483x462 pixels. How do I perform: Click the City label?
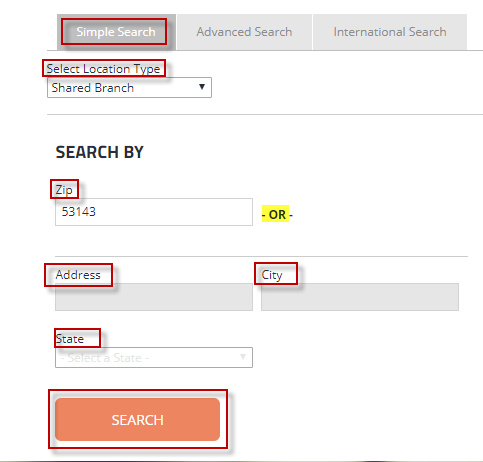[x=272, y=275]
